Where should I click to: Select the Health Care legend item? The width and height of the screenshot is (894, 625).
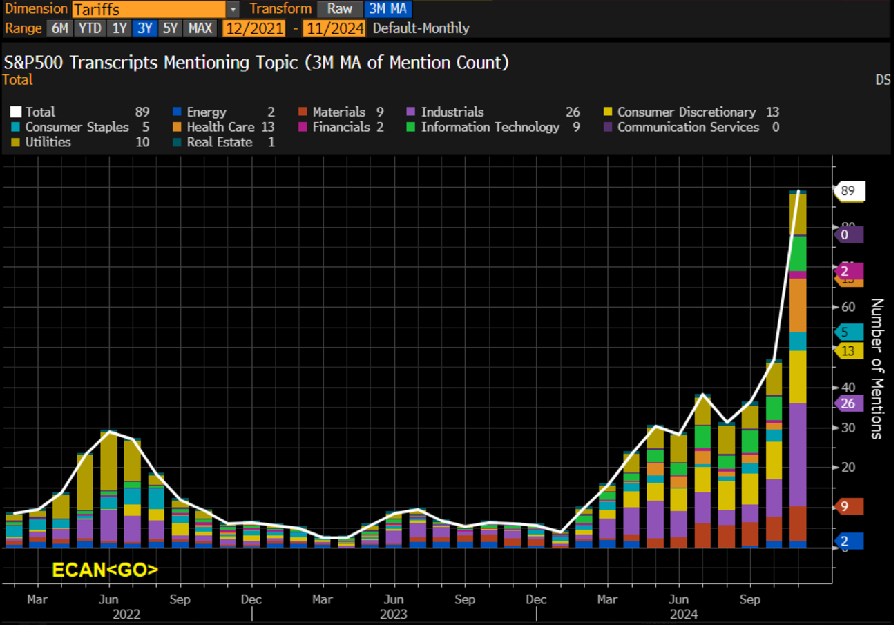pos(222,127)
